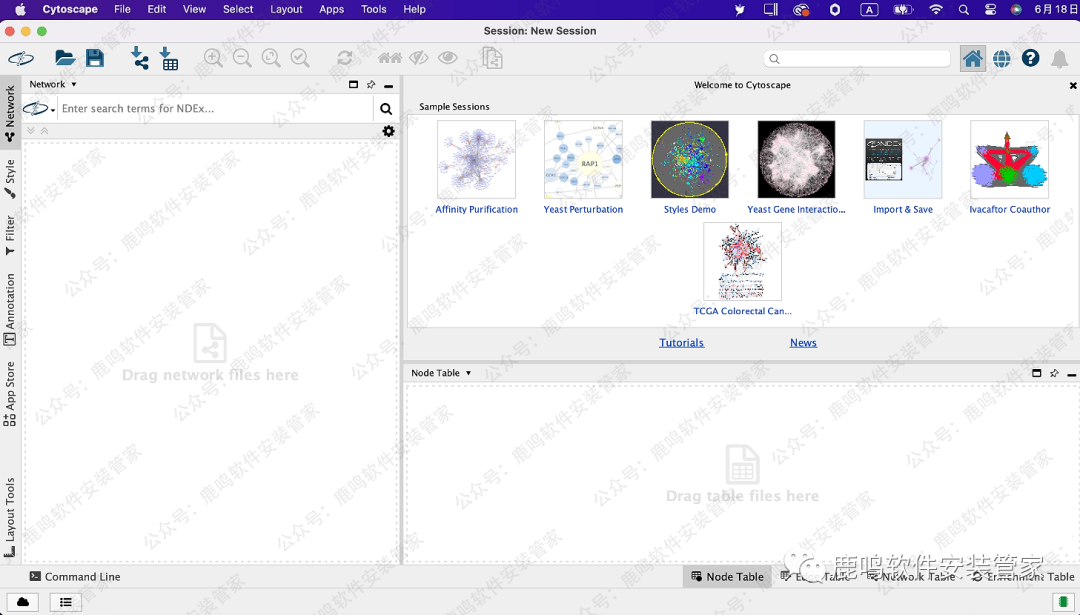Click the NDEx search magnifier button

coord(386,109)
